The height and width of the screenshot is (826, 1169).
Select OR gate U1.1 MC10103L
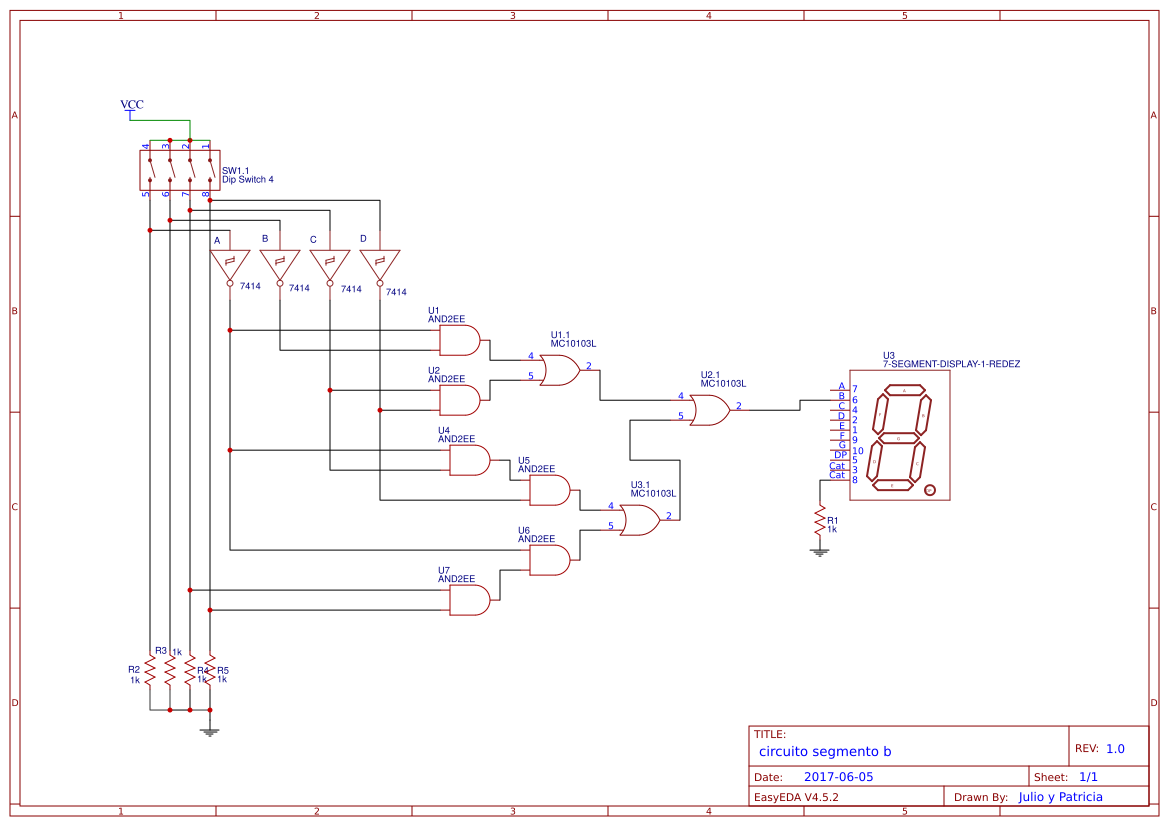pyautogui.click(x=558, y=370)
